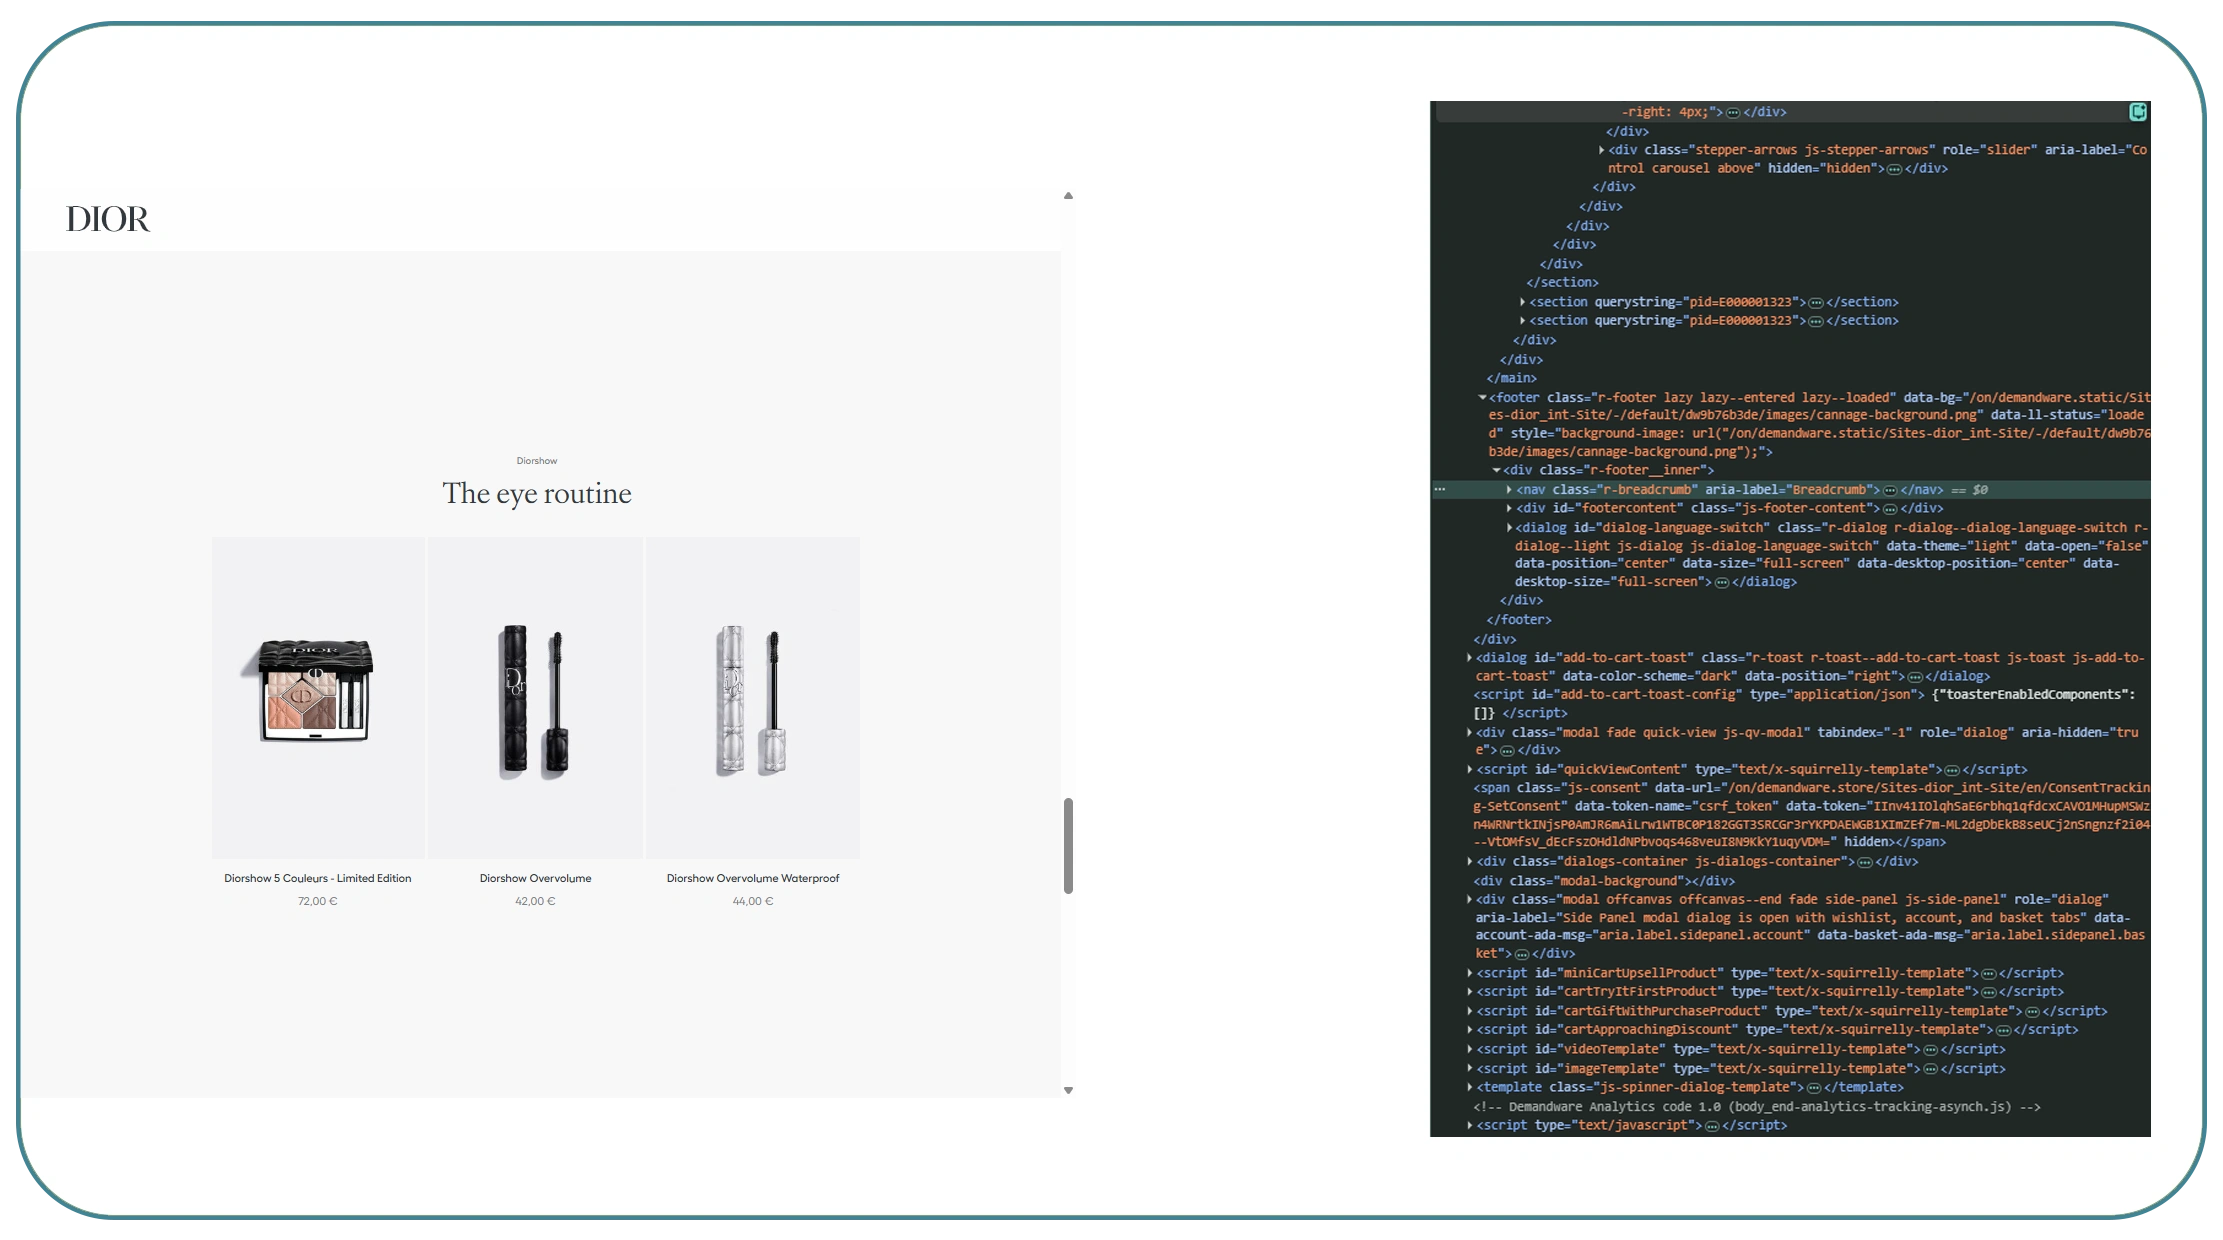Expand the js-spinner-dialog-template node
Screen dimensions: 2223x1240
coord(1469,1087)
